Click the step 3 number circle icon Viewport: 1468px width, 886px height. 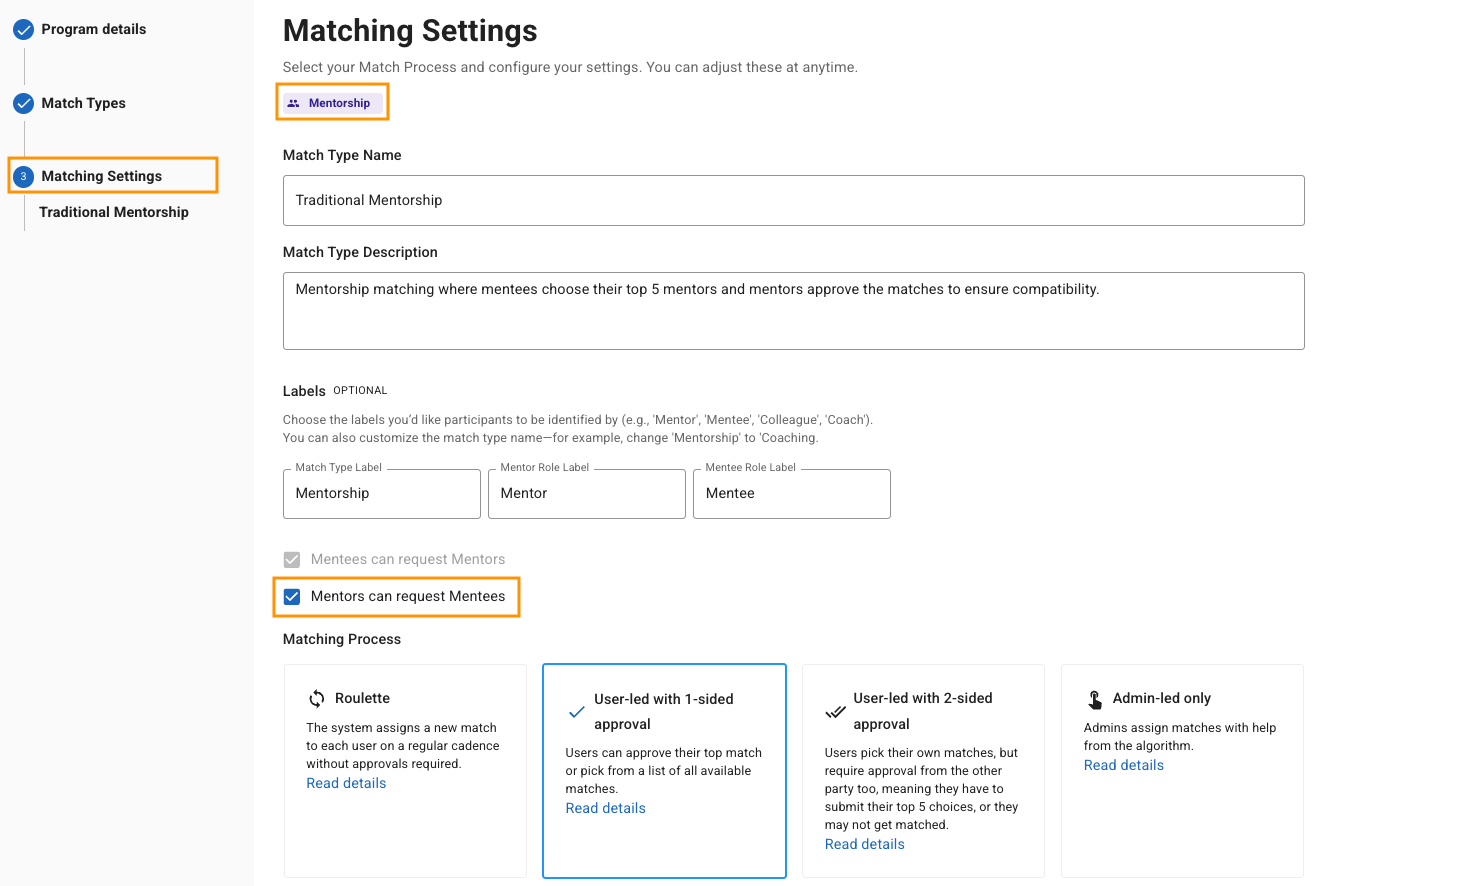pyautogui.click(x=23, y=177)
